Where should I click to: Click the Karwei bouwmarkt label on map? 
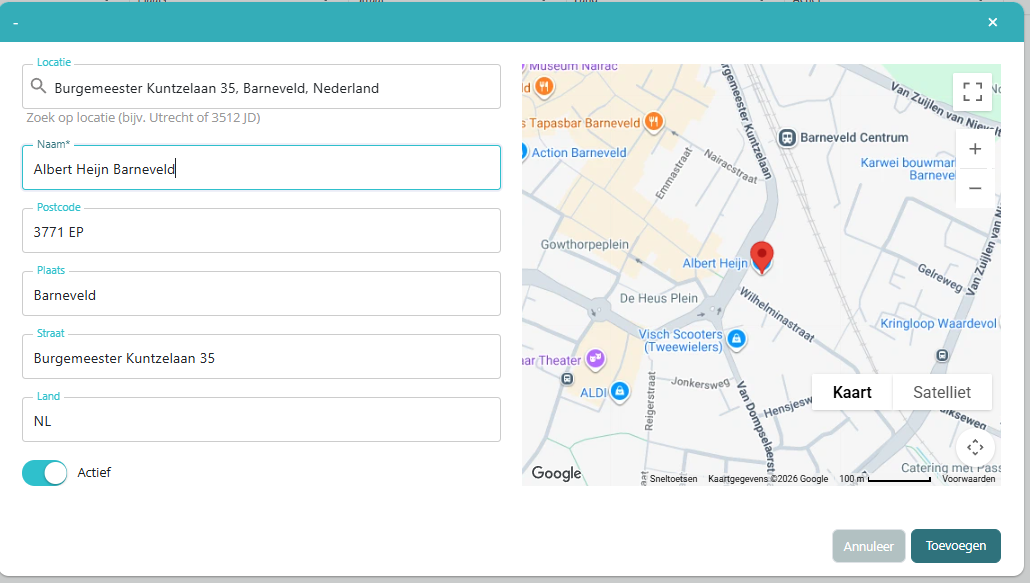coord(908,169)
